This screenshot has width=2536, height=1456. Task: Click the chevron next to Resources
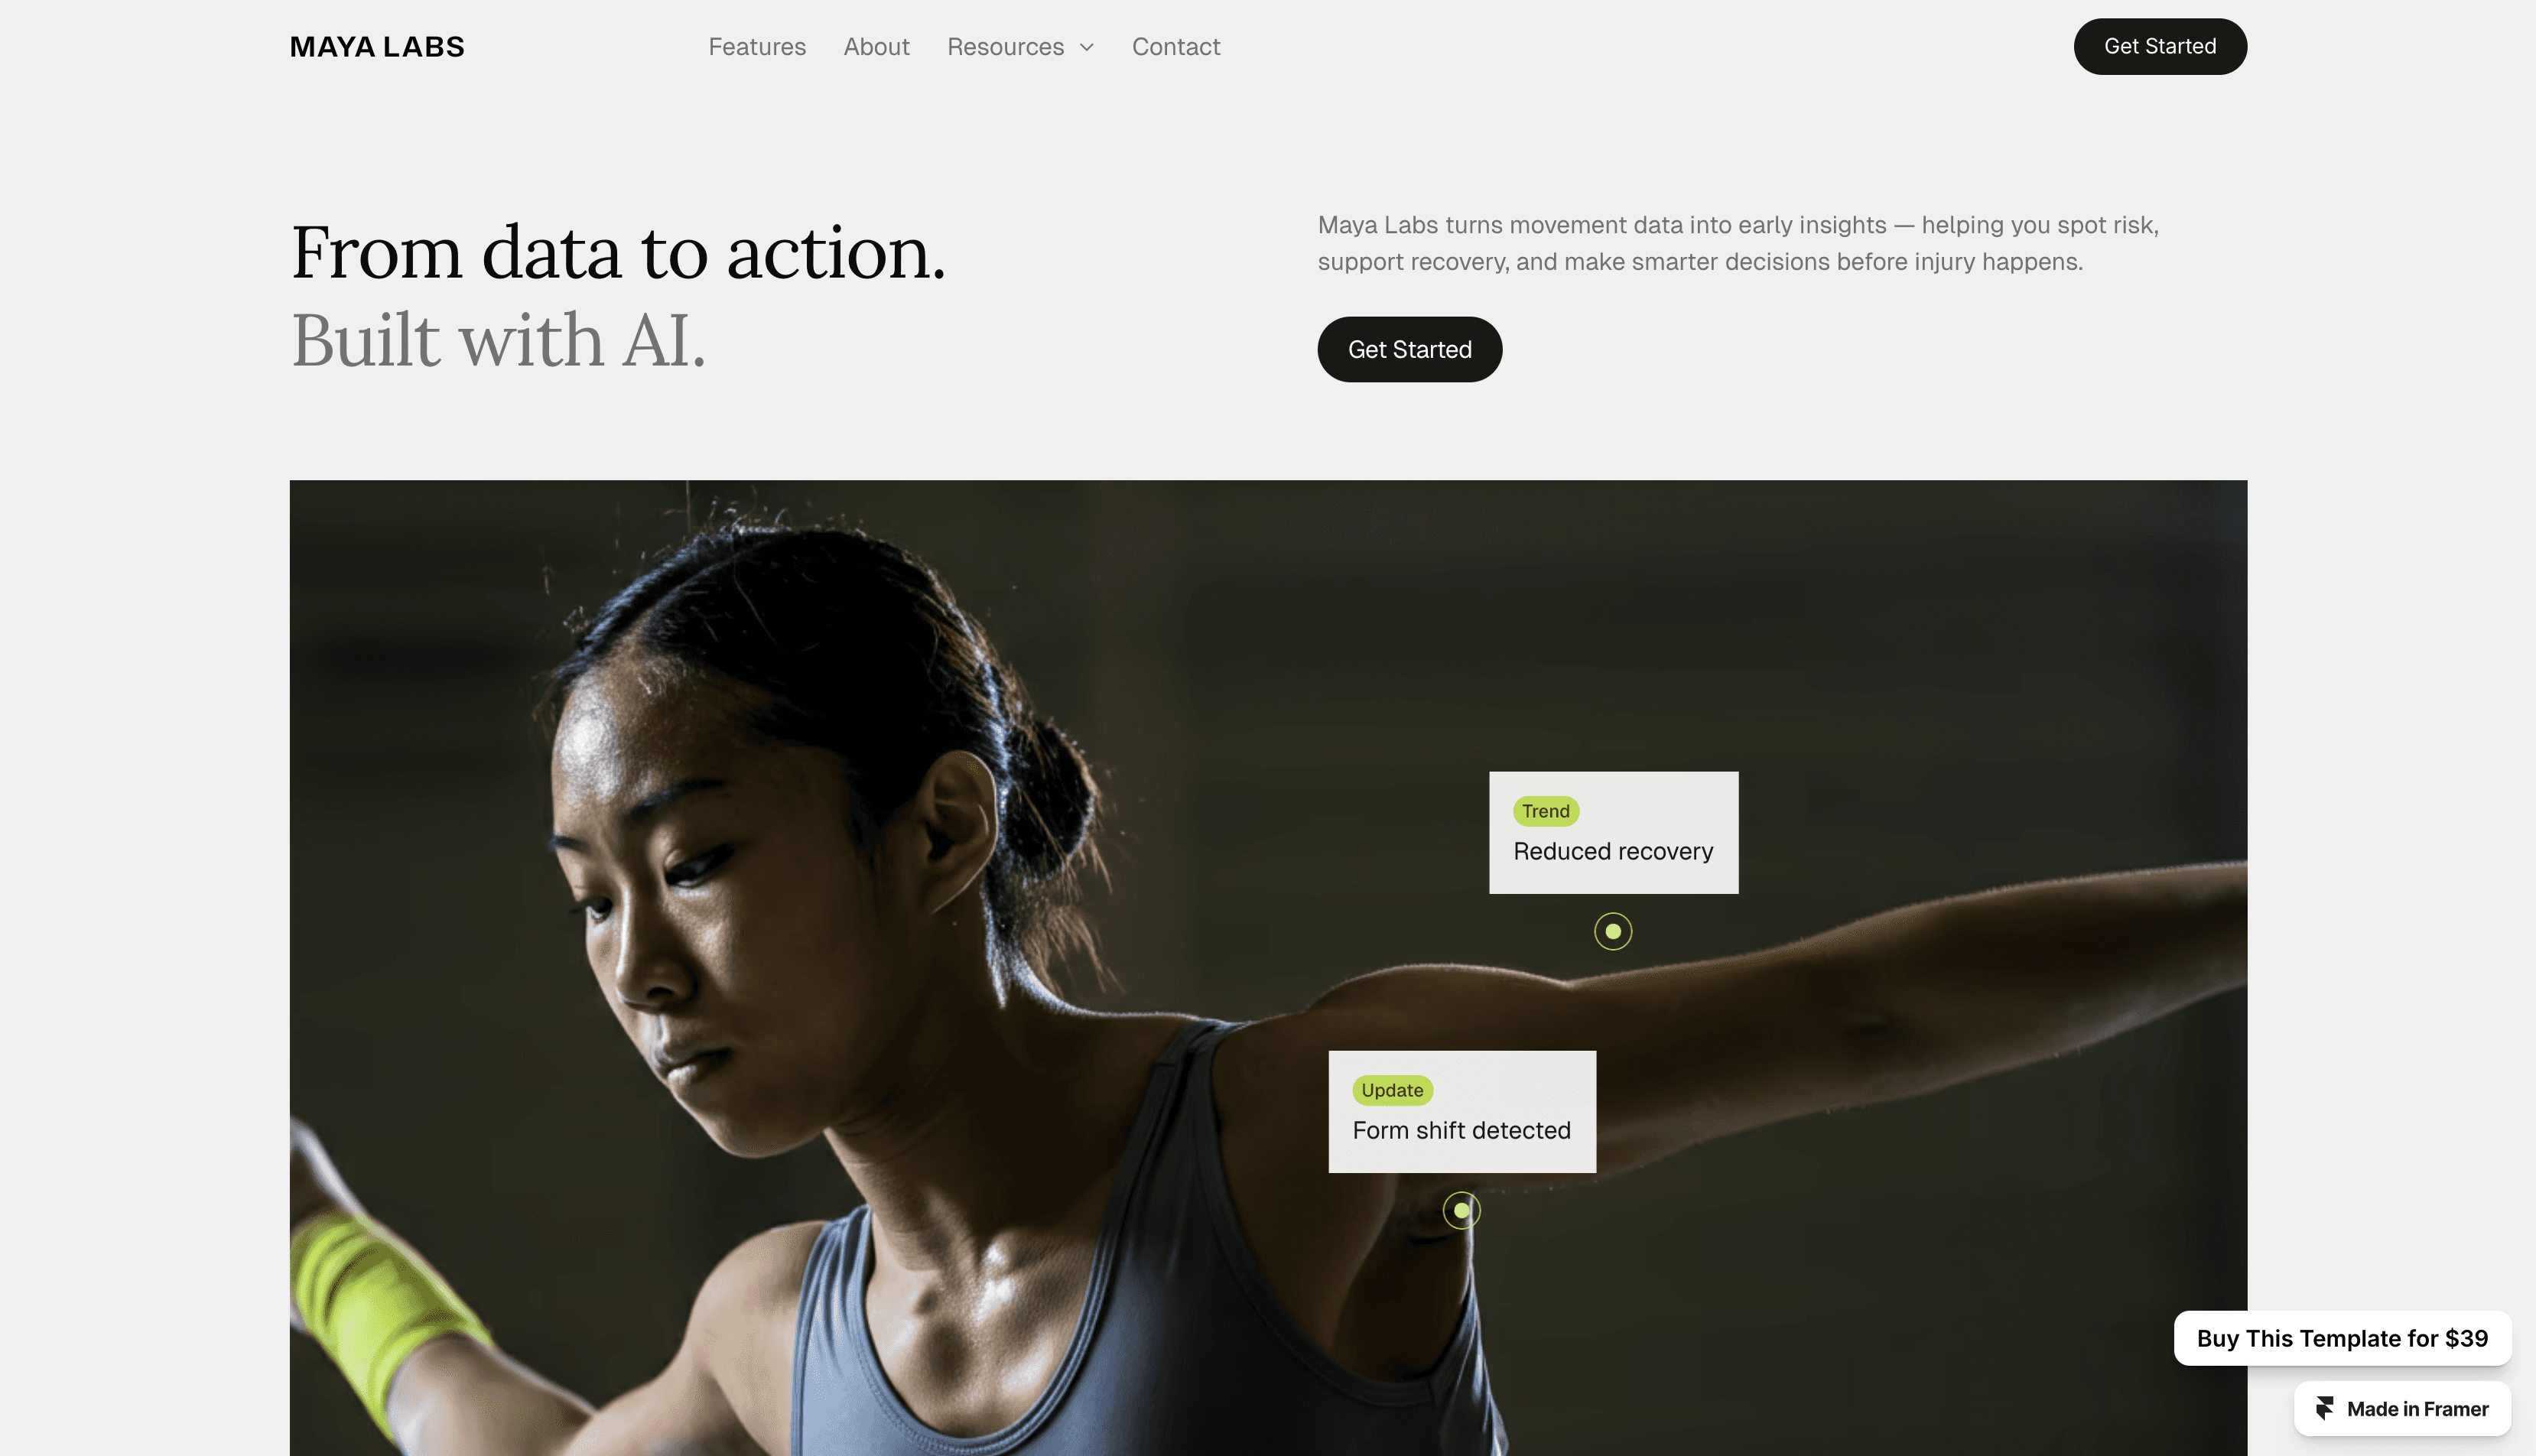(x=1086, y=47)
